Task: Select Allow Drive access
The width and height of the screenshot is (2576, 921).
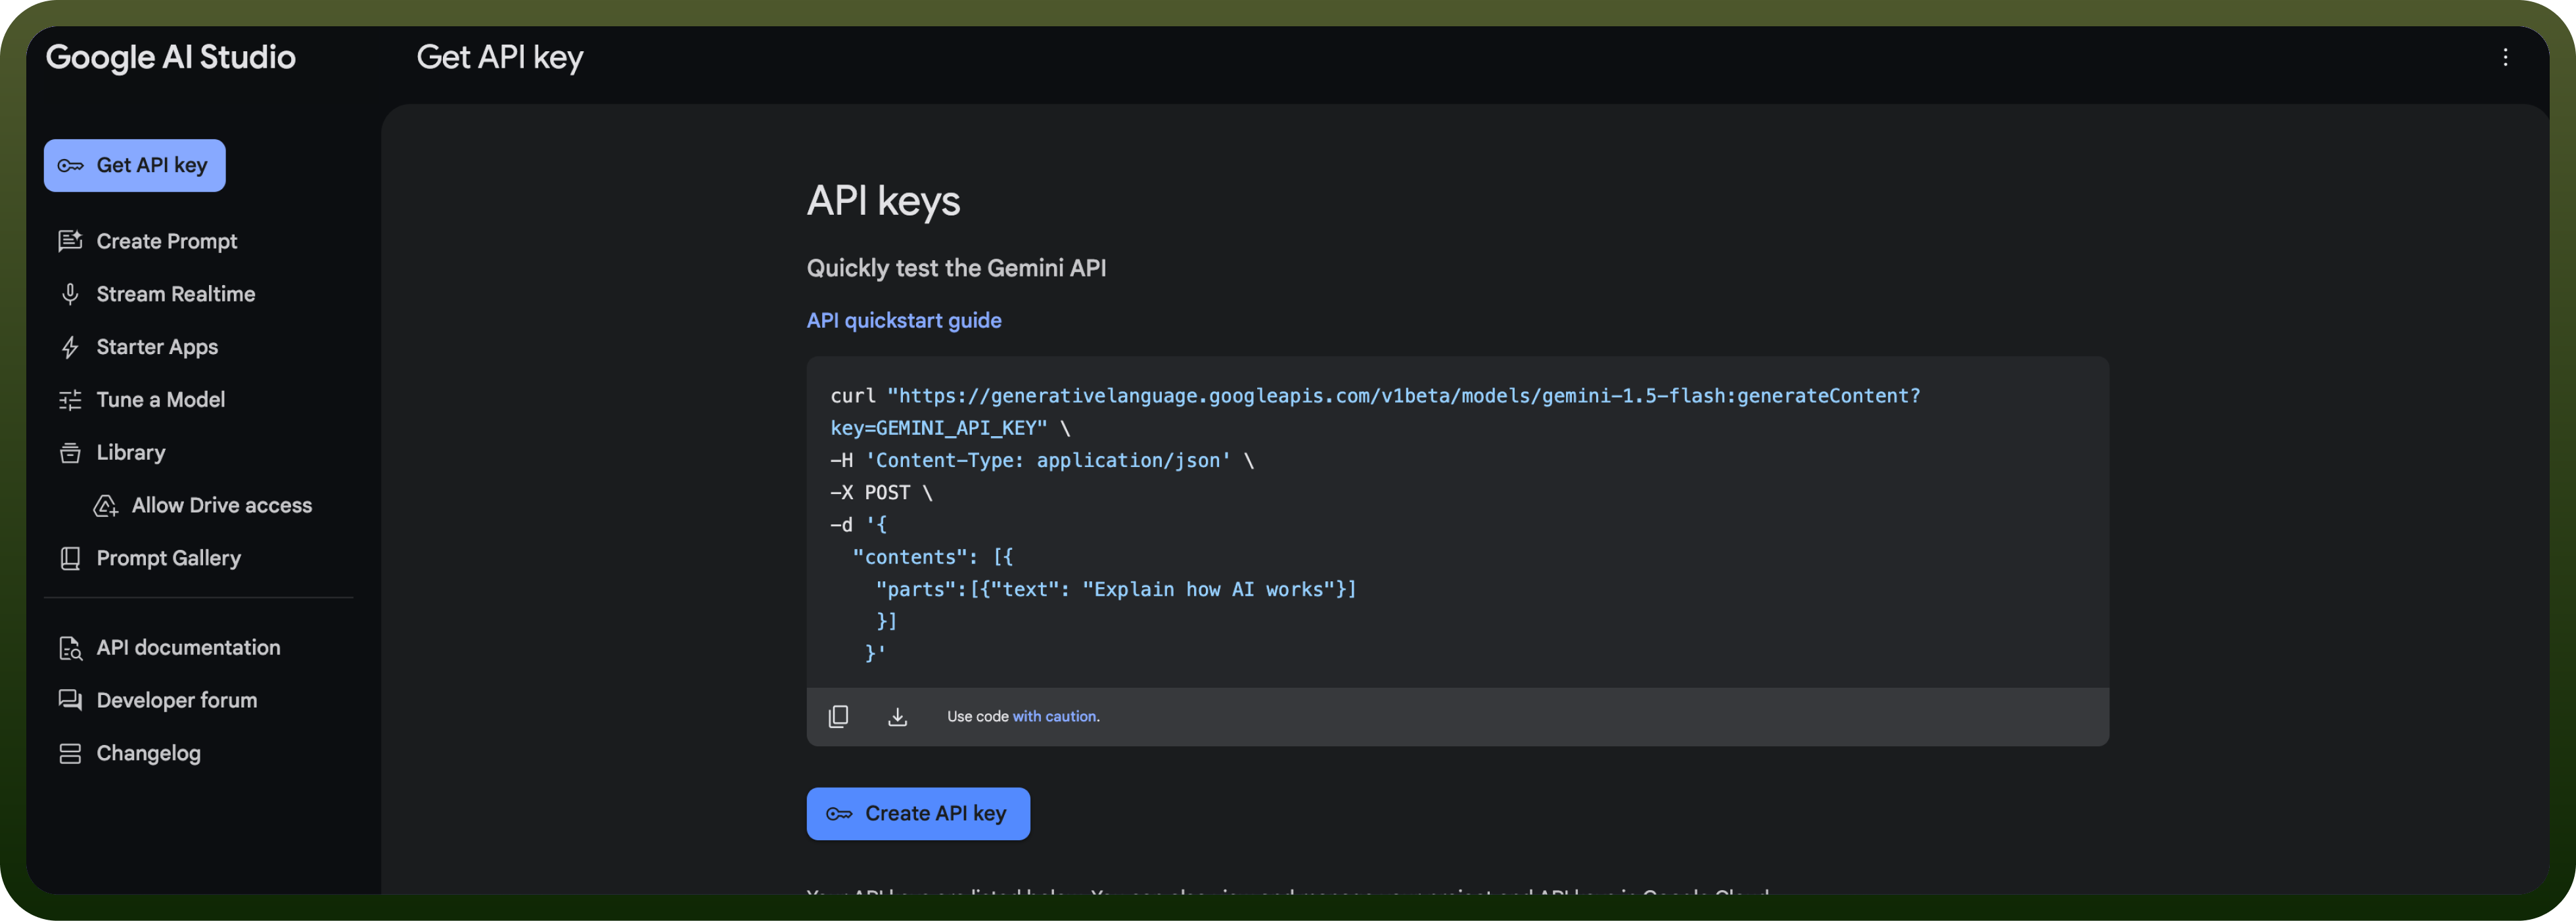Action: tap(222, 506)
